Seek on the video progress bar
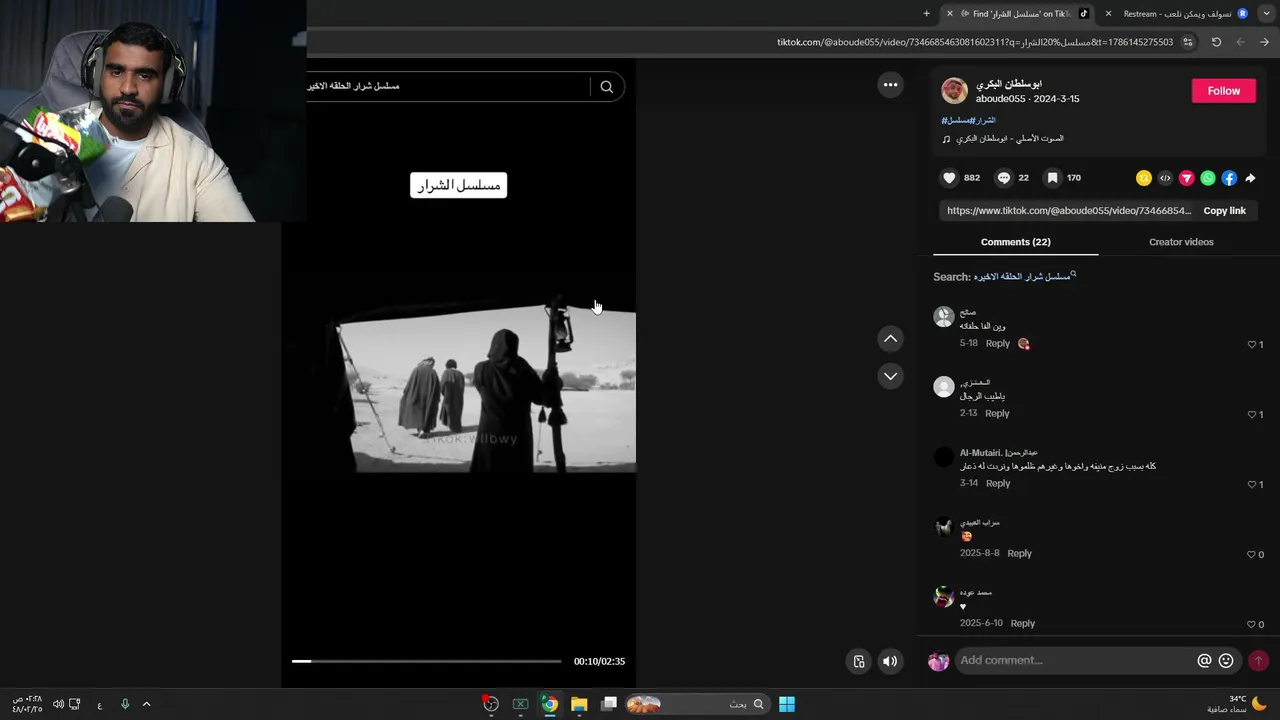1280x720 pixels. pos(426,661)
